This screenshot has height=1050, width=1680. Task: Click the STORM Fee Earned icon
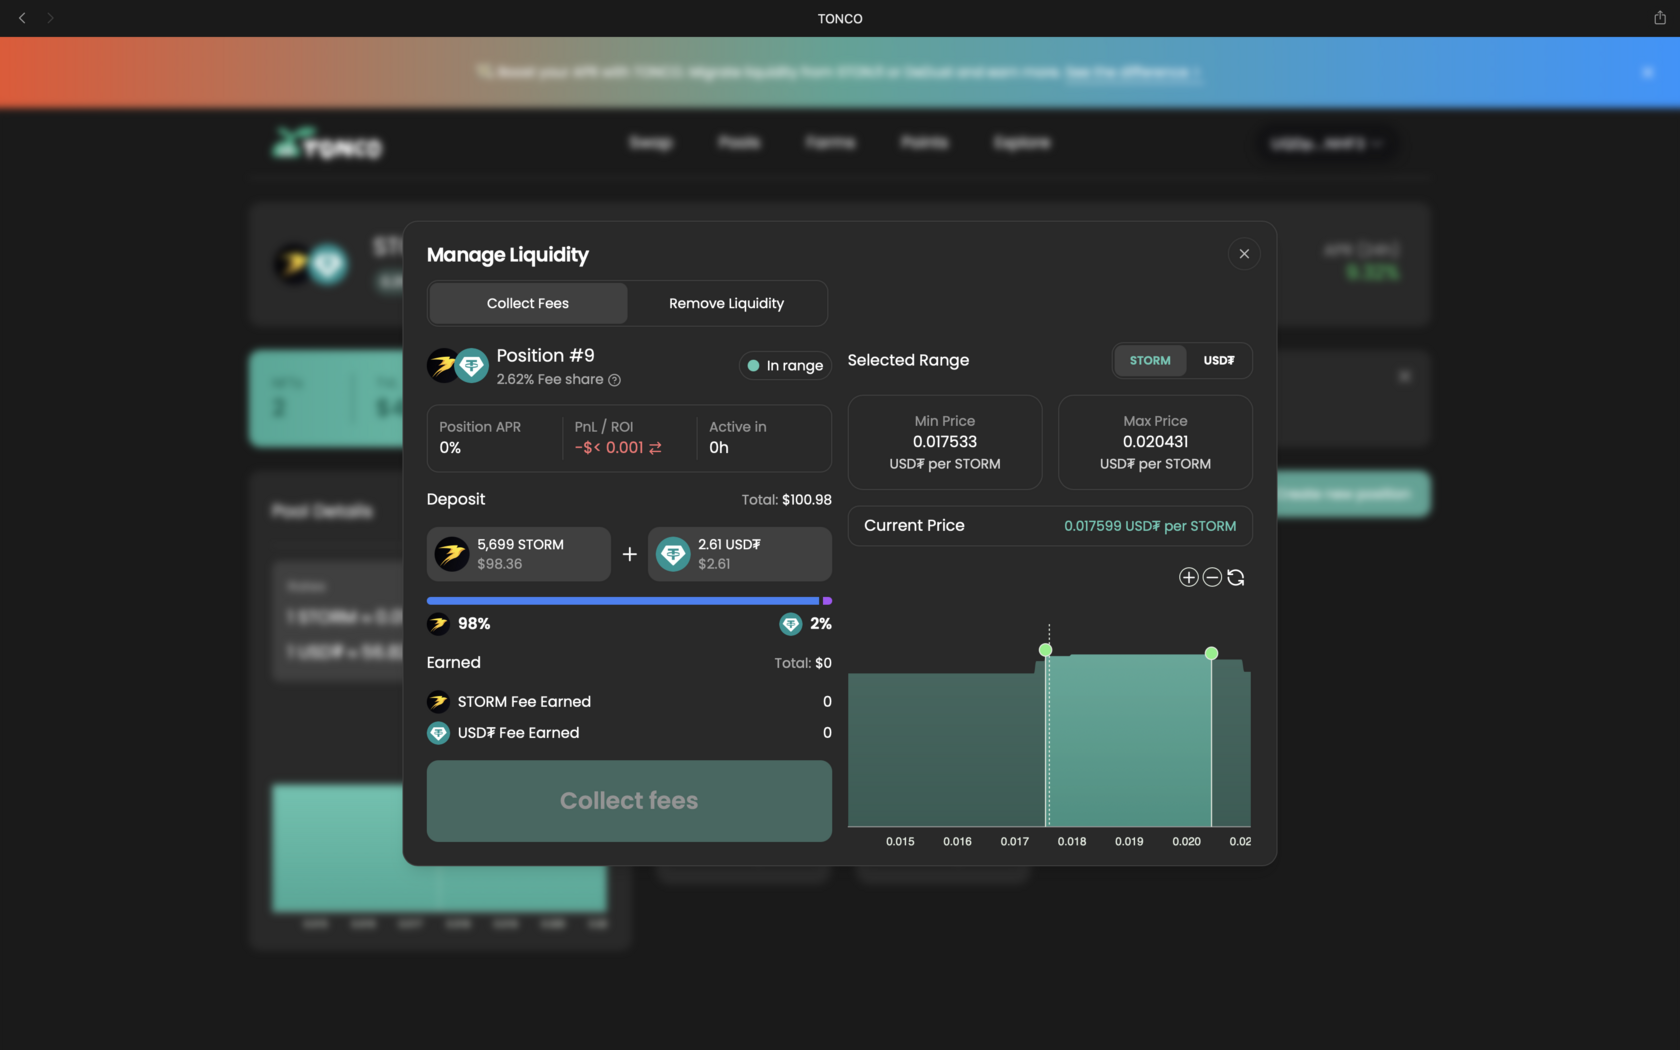438,702
